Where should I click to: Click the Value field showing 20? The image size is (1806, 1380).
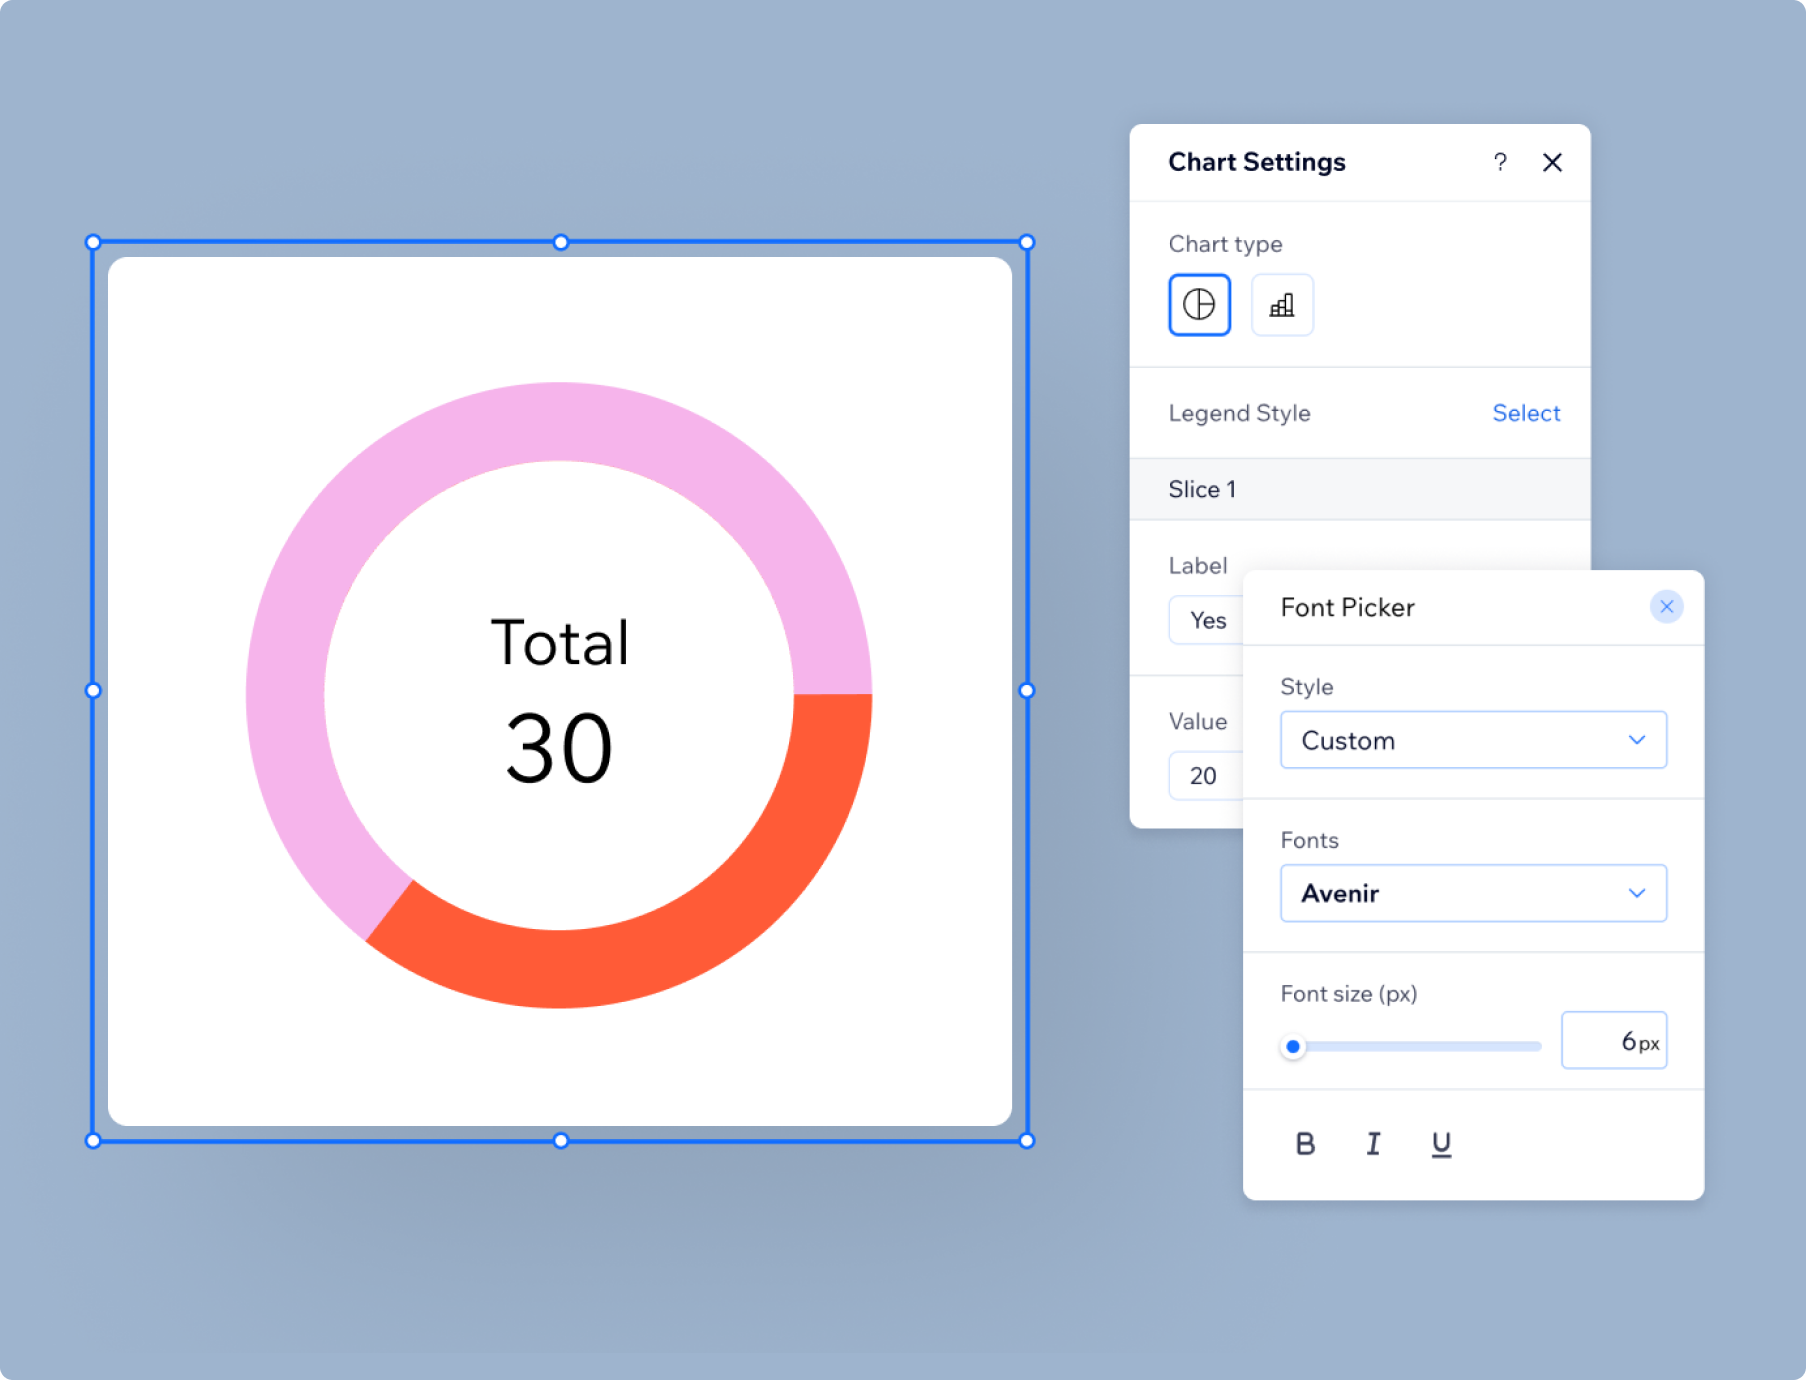(1203, 776)
